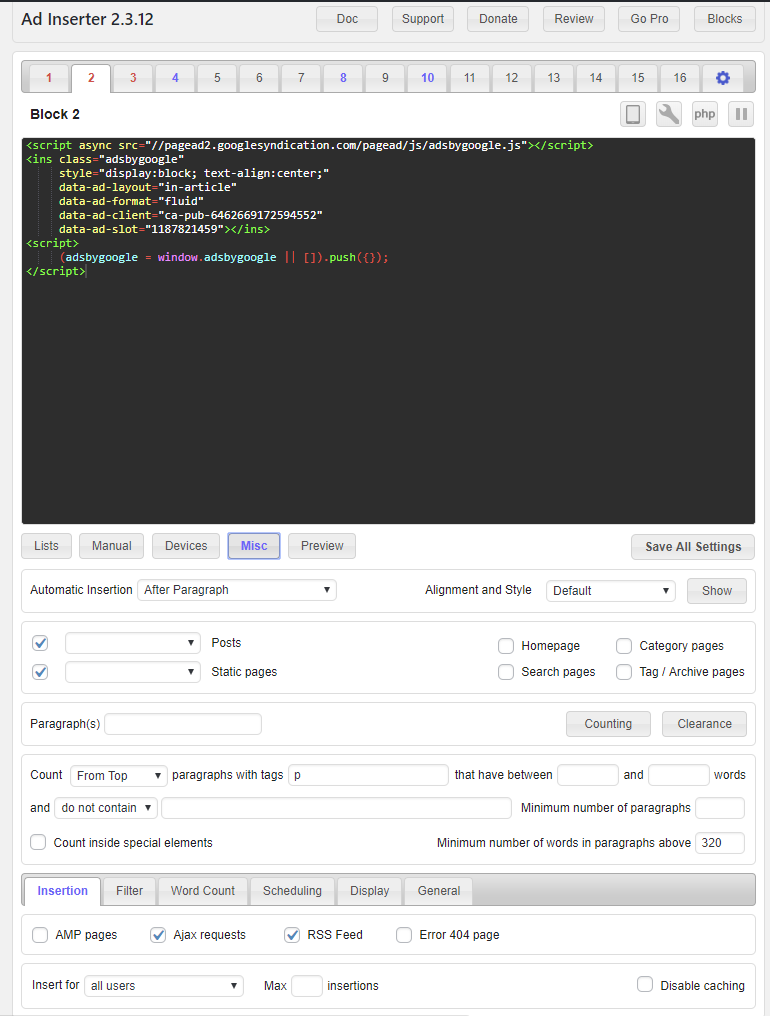Viewport: 770px width, 1016px height.
Task: Open the gear general settings tab
Action: point(723,78)
